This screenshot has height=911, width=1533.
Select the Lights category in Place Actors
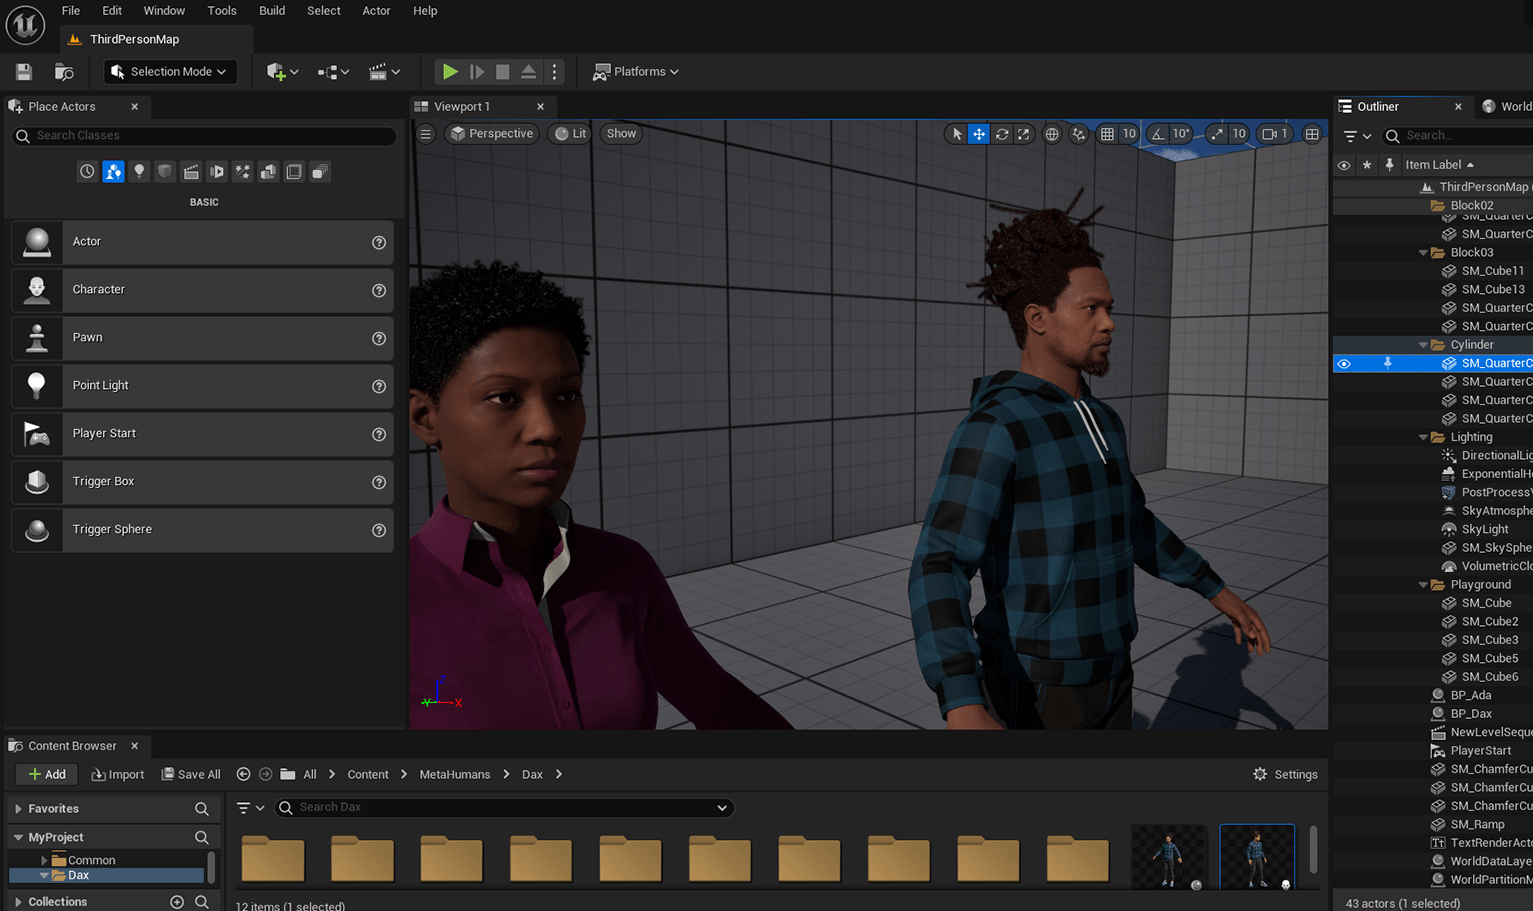click(x=139, y=172)
